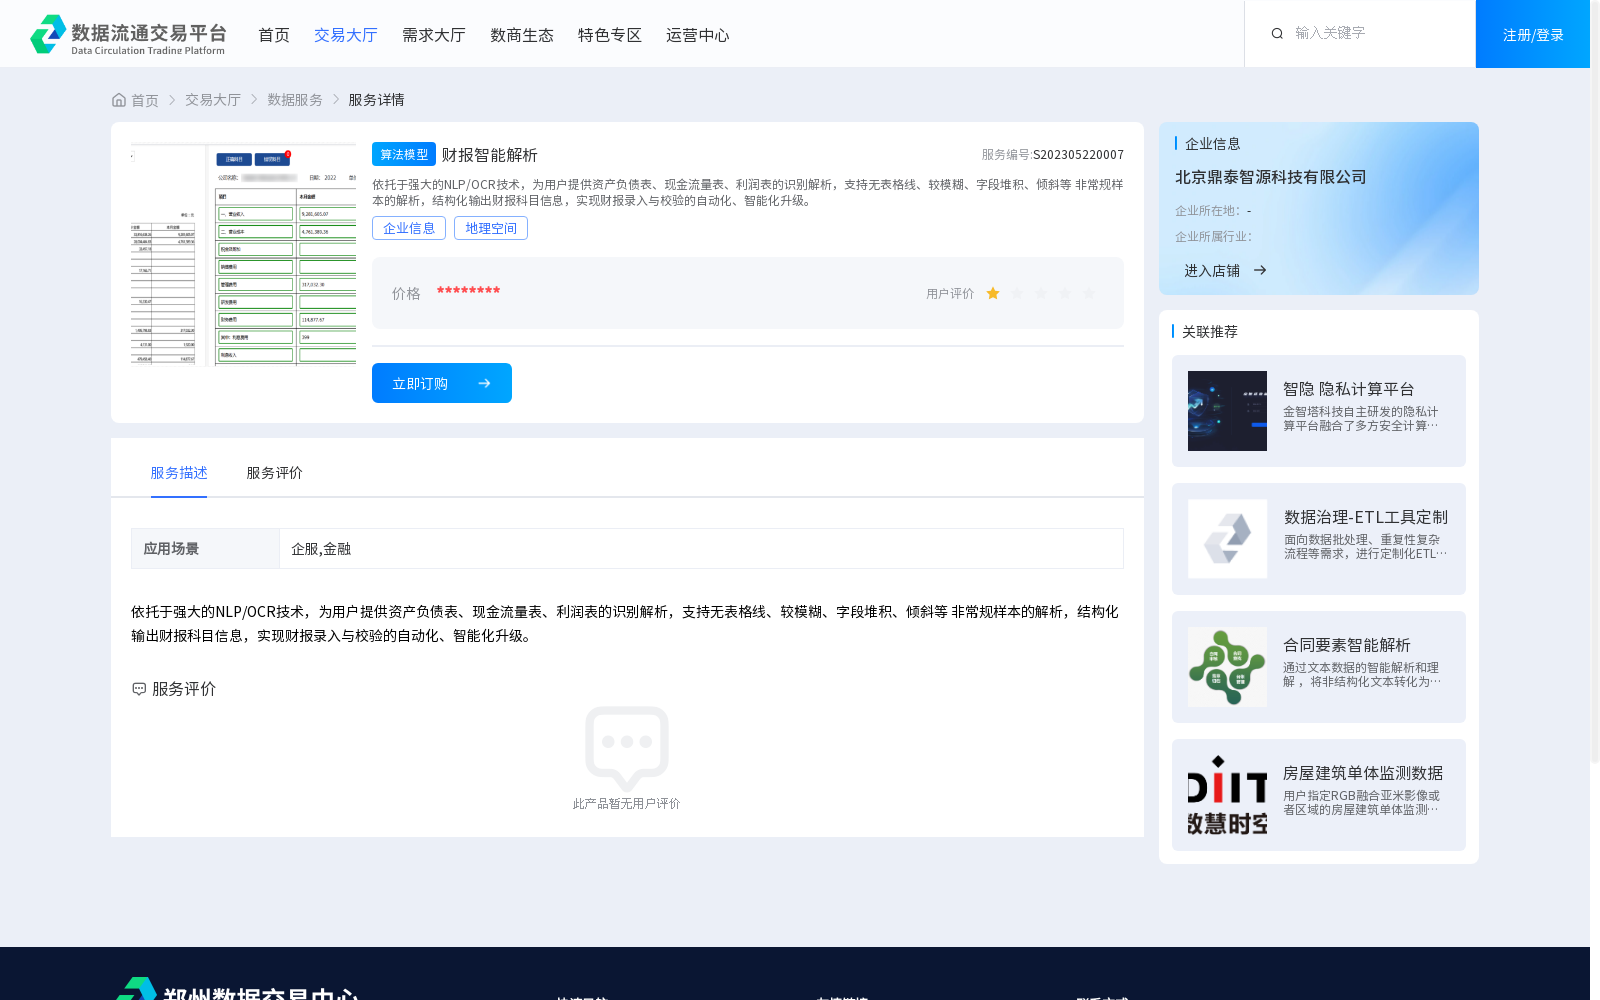The image size is (1600, 1000).
Task: Click the large empty-reviews chat icon
Action: tap(627, 748)
